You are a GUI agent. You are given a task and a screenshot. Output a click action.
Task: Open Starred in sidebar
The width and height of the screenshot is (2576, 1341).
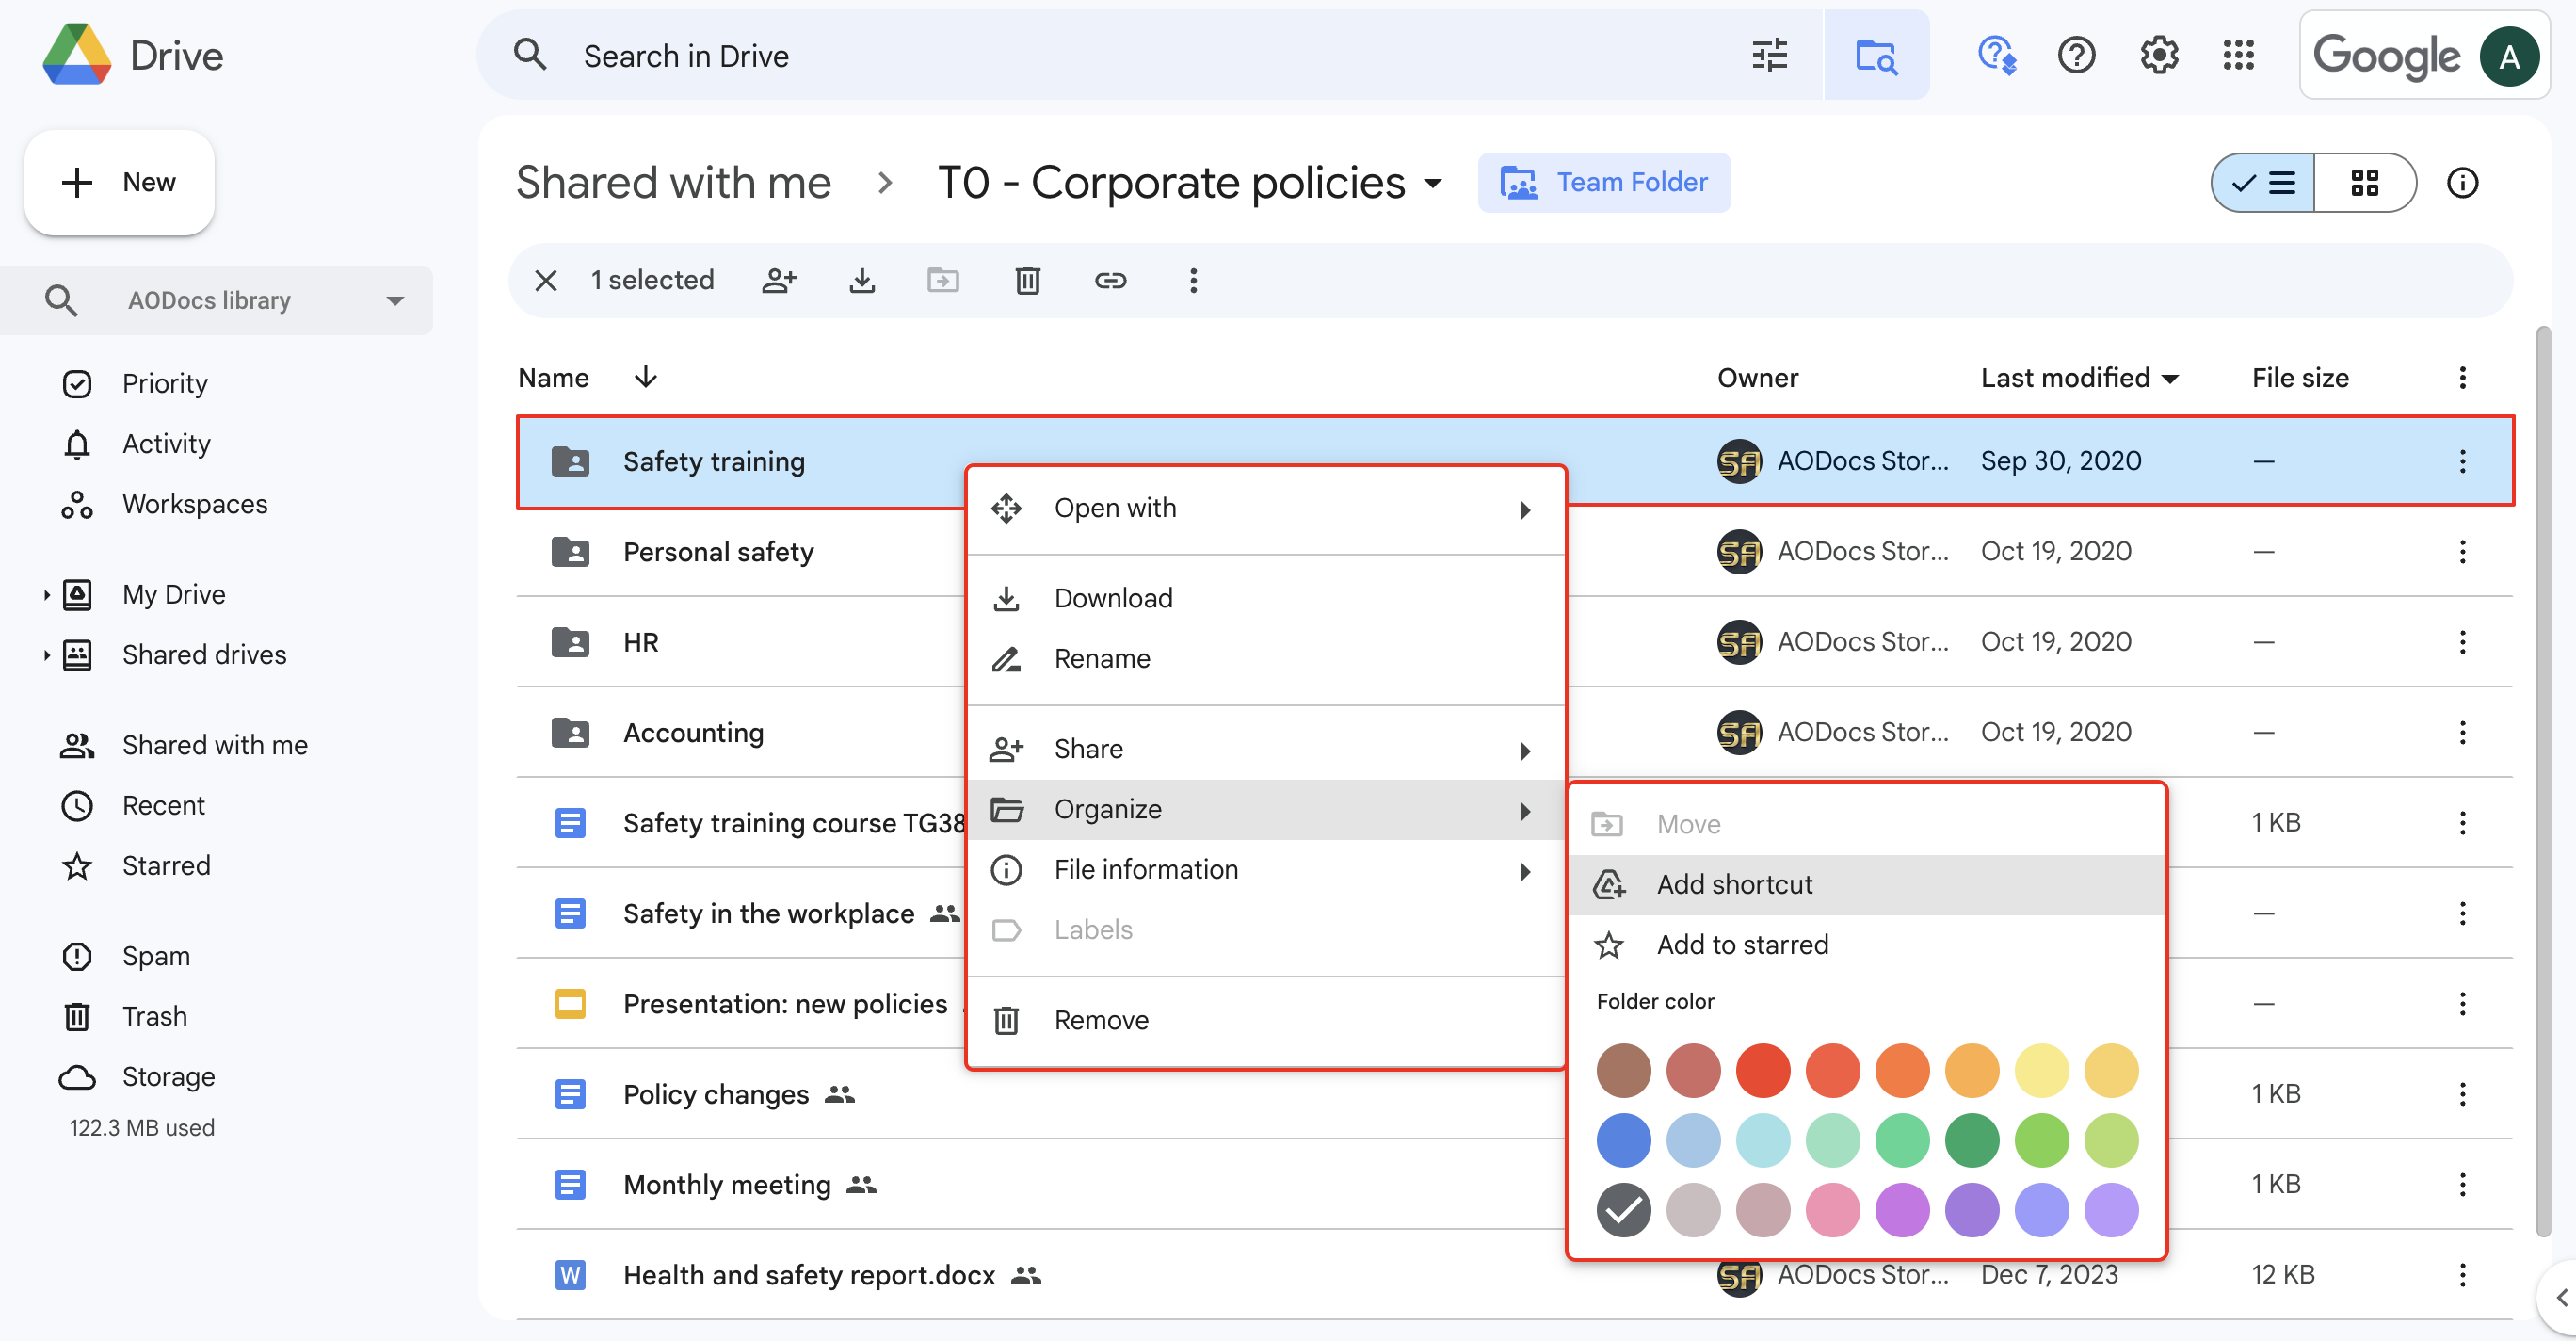(x=166, y=866)
